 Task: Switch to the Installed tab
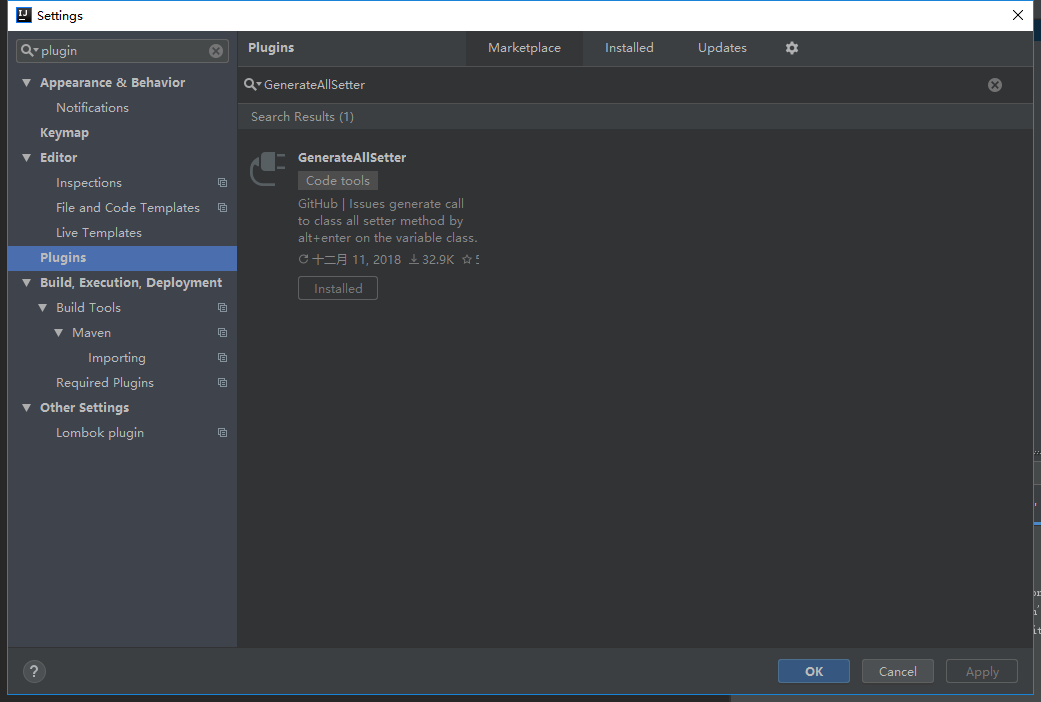(x=629, y=48)
